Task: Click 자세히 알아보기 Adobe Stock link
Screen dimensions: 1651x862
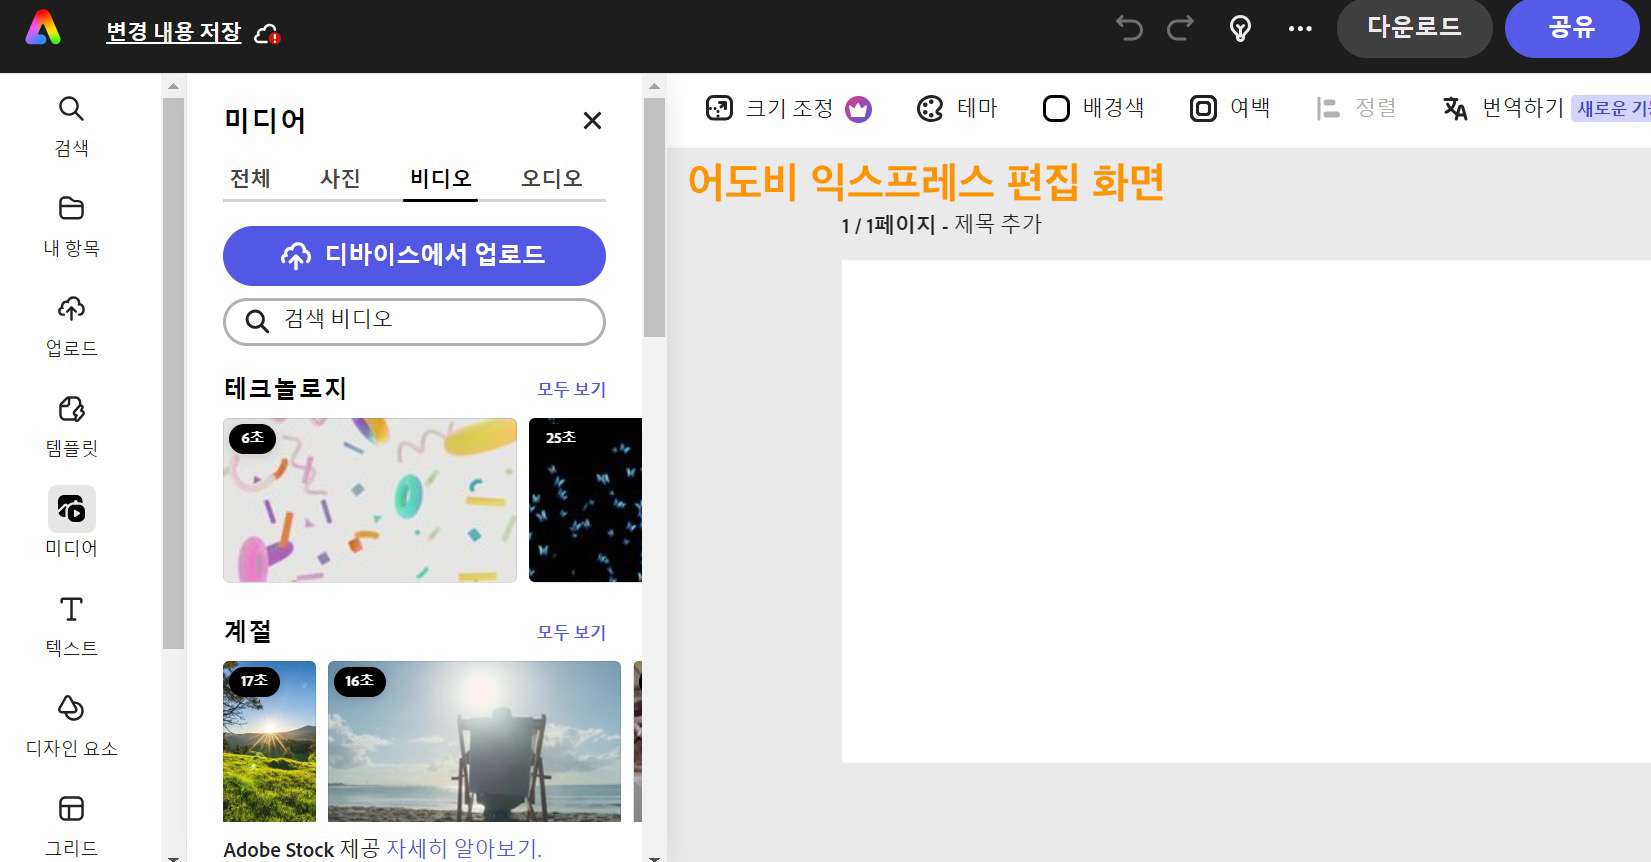Action: click(463, 849)
